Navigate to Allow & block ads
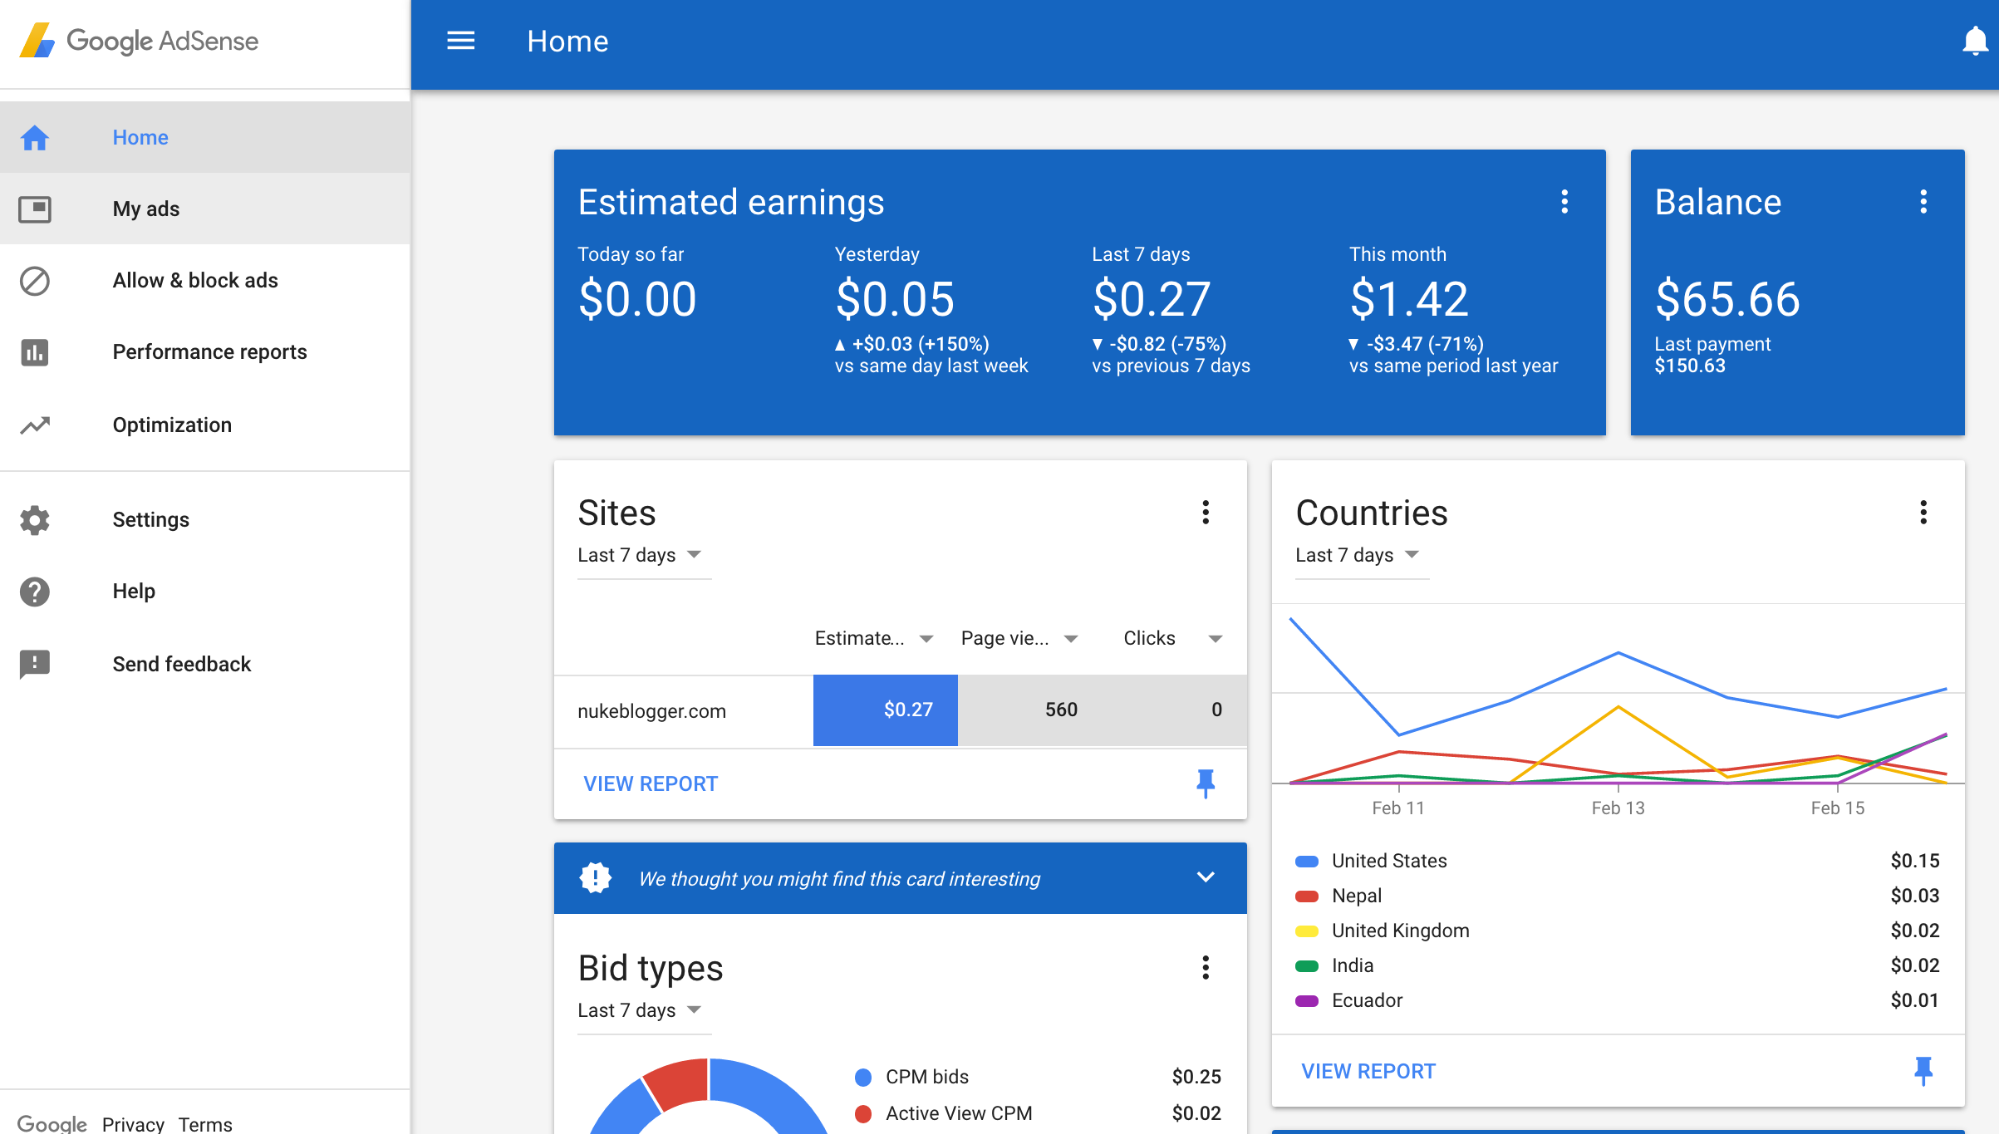The width and height of the screenshot is (1999, 1135). point(195,280)
